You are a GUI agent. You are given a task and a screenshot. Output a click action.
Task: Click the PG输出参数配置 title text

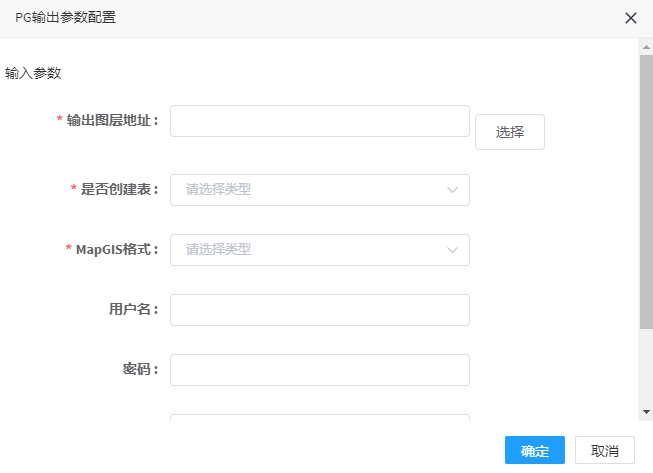click(65, 17)
